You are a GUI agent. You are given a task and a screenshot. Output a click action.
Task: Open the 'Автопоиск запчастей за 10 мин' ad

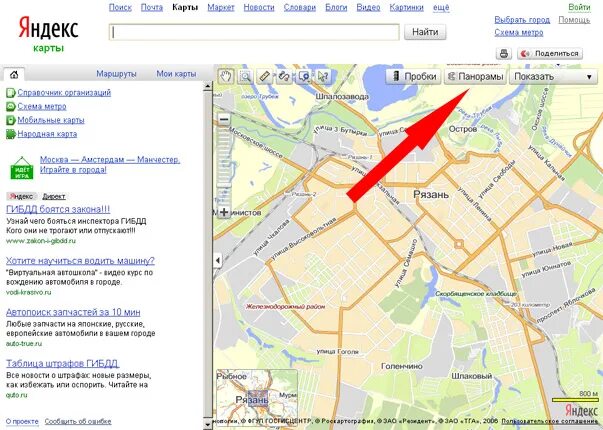pyautogui.click(x=73, y=312)
